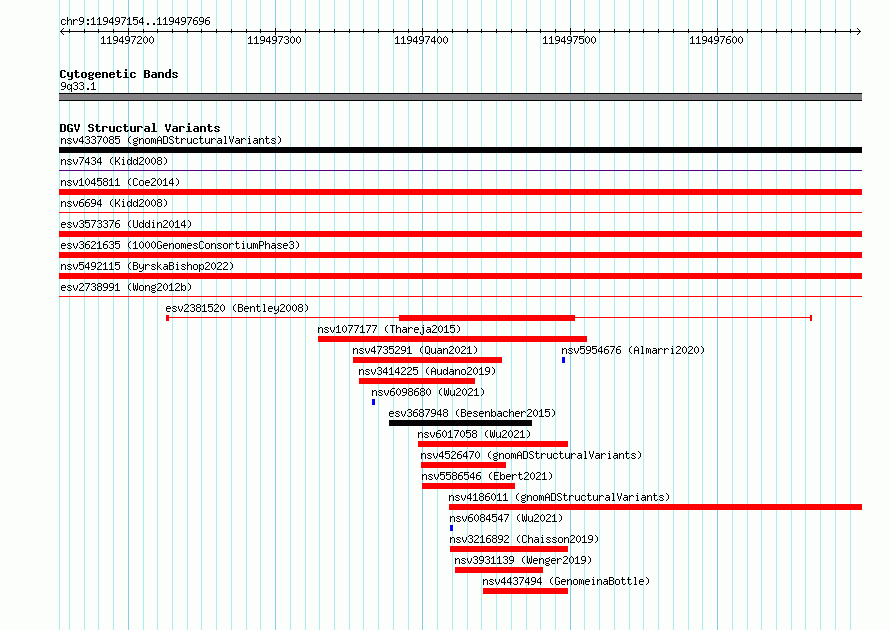The height and width of the screenshot is (630, 890).
Task: Click esv2381520 (Bentley2008) label
Action: point(237,308)
